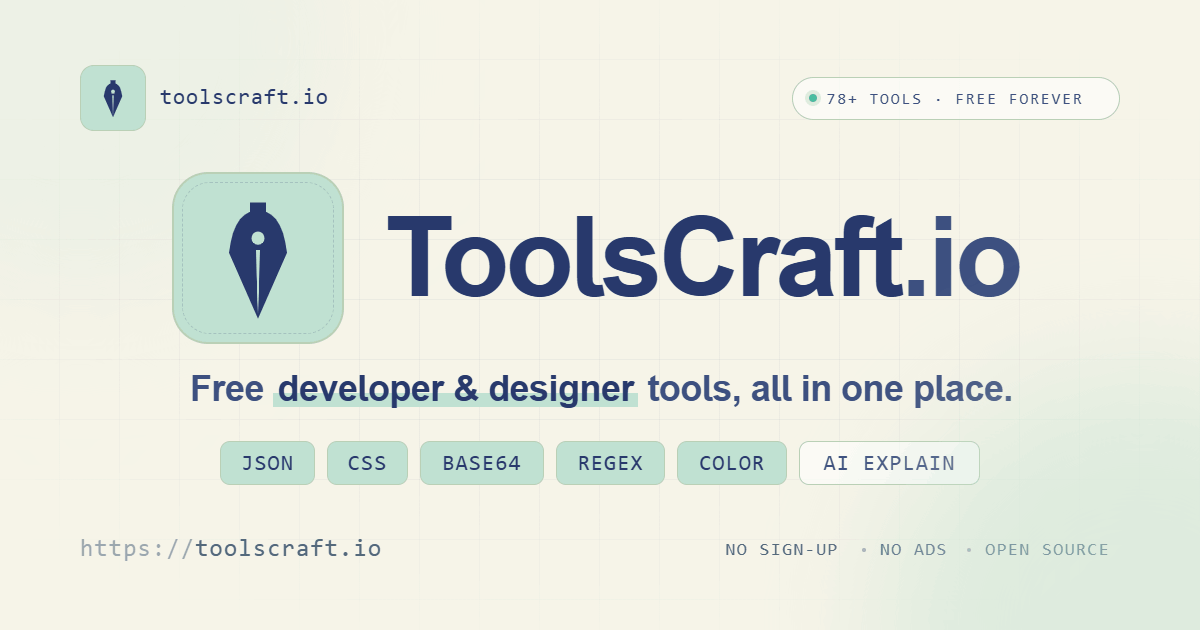1200x630 pixels.
Task: Click the 'OPEN SOURCE' footer text
Action: pos(1047,550)
